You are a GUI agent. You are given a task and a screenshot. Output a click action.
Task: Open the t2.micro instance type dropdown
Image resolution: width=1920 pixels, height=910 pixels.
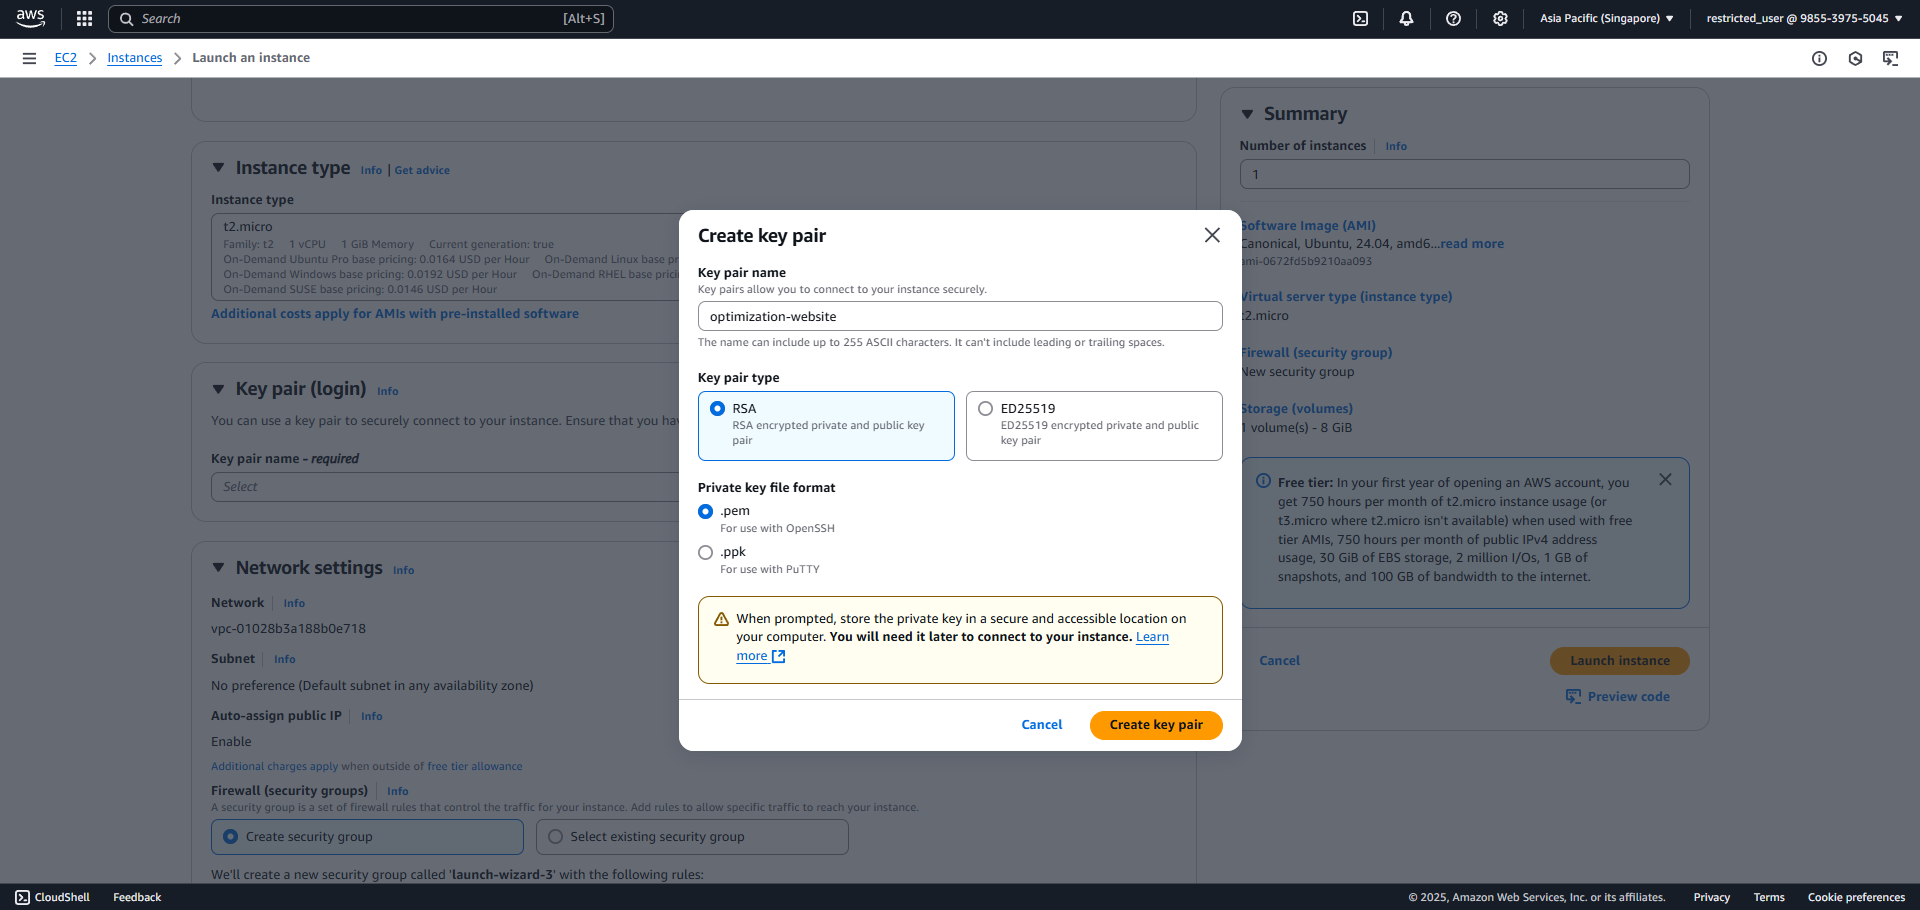point(445,257)
